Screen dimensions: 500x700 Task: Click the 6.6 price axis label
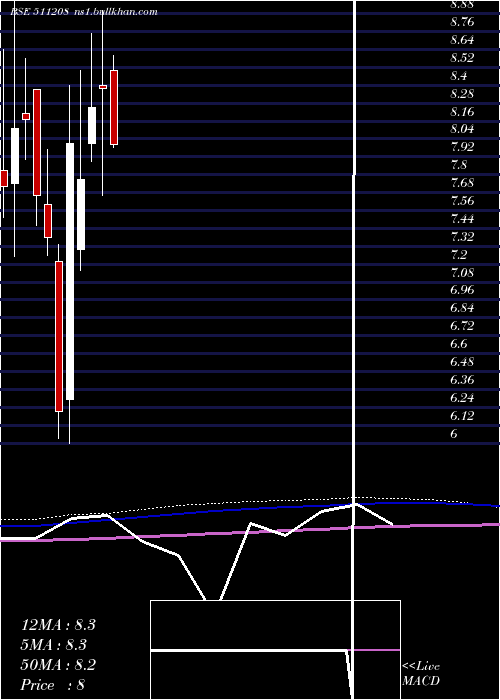tap(458, 344)
